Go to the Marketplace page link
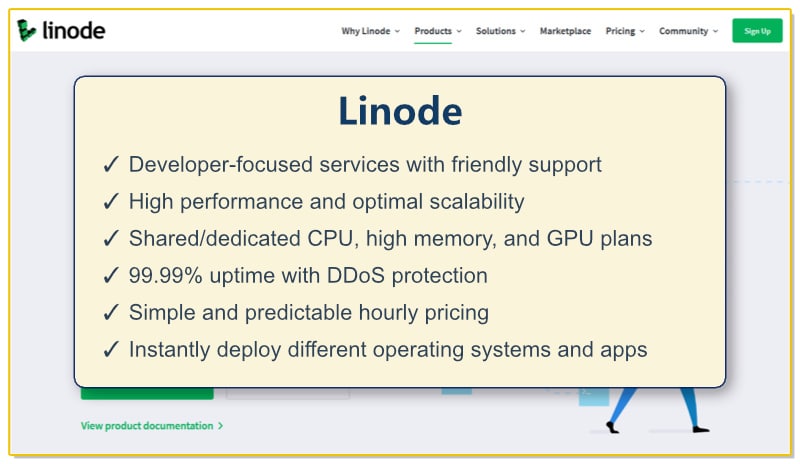 (x=565, y=31)
